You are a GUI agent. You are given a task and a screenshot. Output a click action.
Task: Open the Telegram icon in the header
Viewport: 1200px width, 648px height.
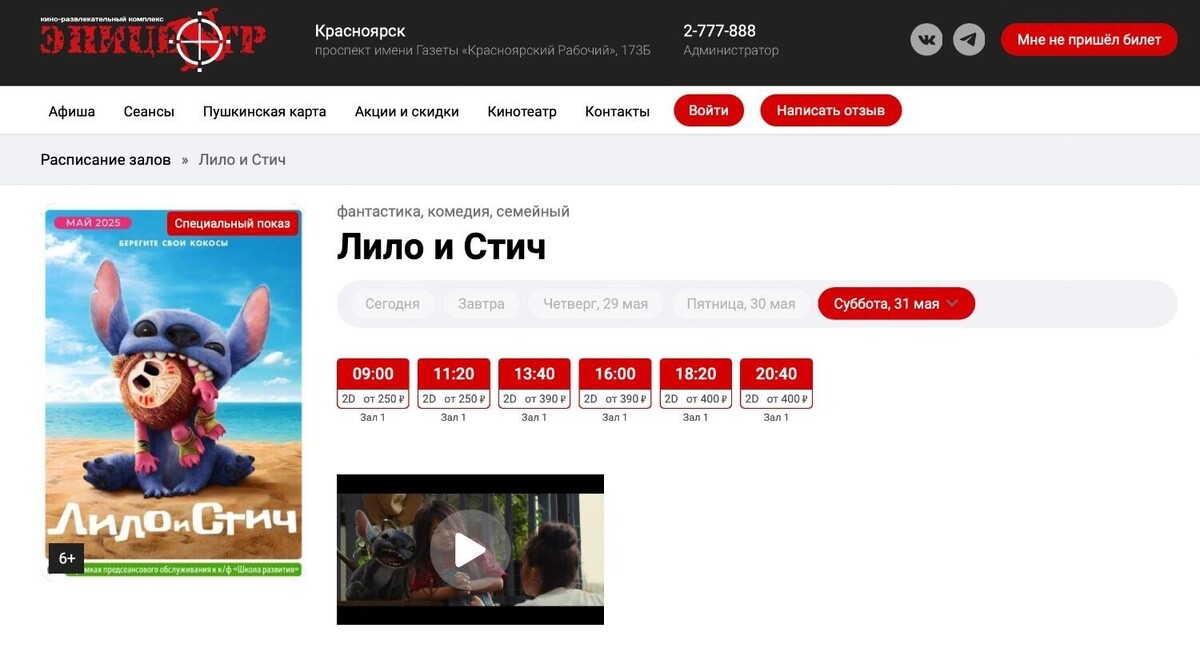point(967,39)
